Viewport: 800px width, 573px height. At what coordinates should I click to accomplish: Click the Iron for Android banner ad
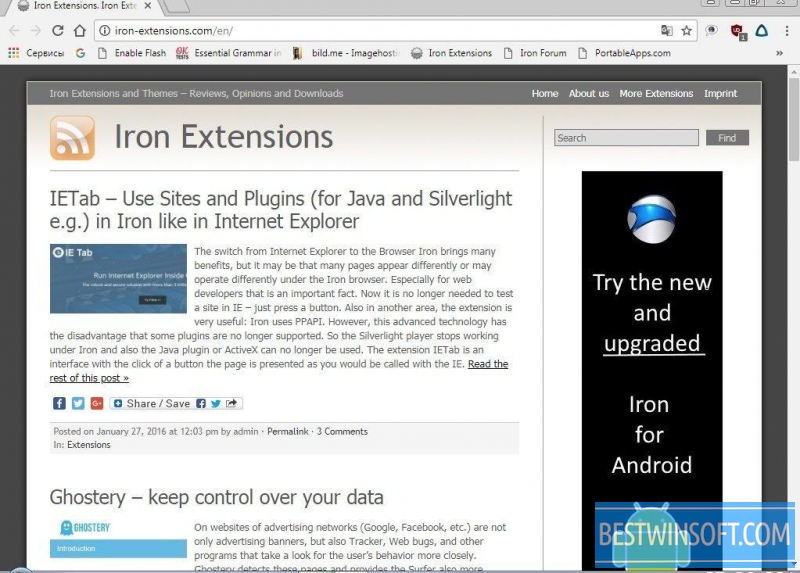(x=652, y=370)
